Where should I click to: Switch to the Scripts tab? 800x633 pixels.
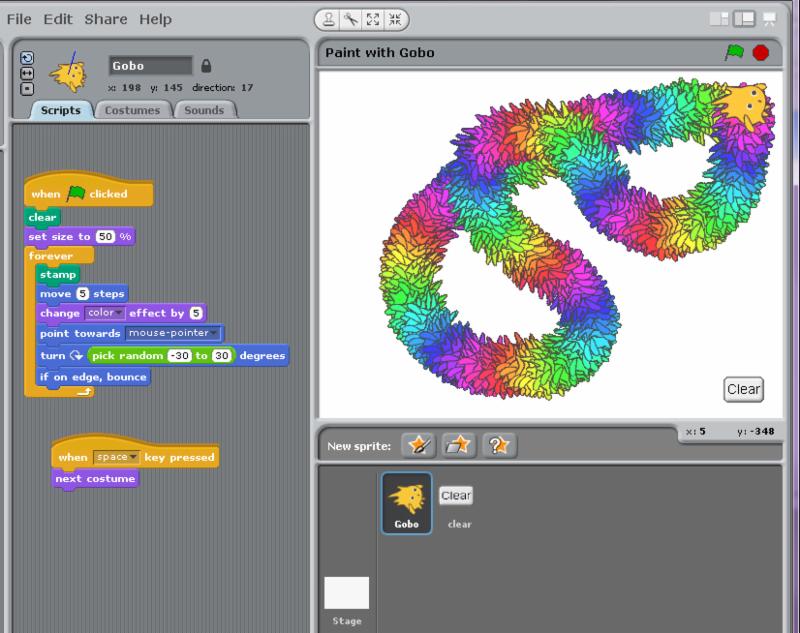[61, 110]
